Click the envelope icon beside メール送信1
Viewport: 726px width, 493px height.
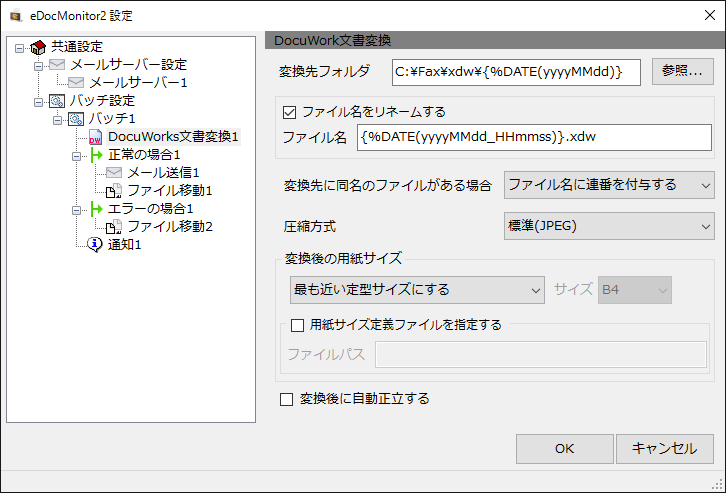pos(114,173)
